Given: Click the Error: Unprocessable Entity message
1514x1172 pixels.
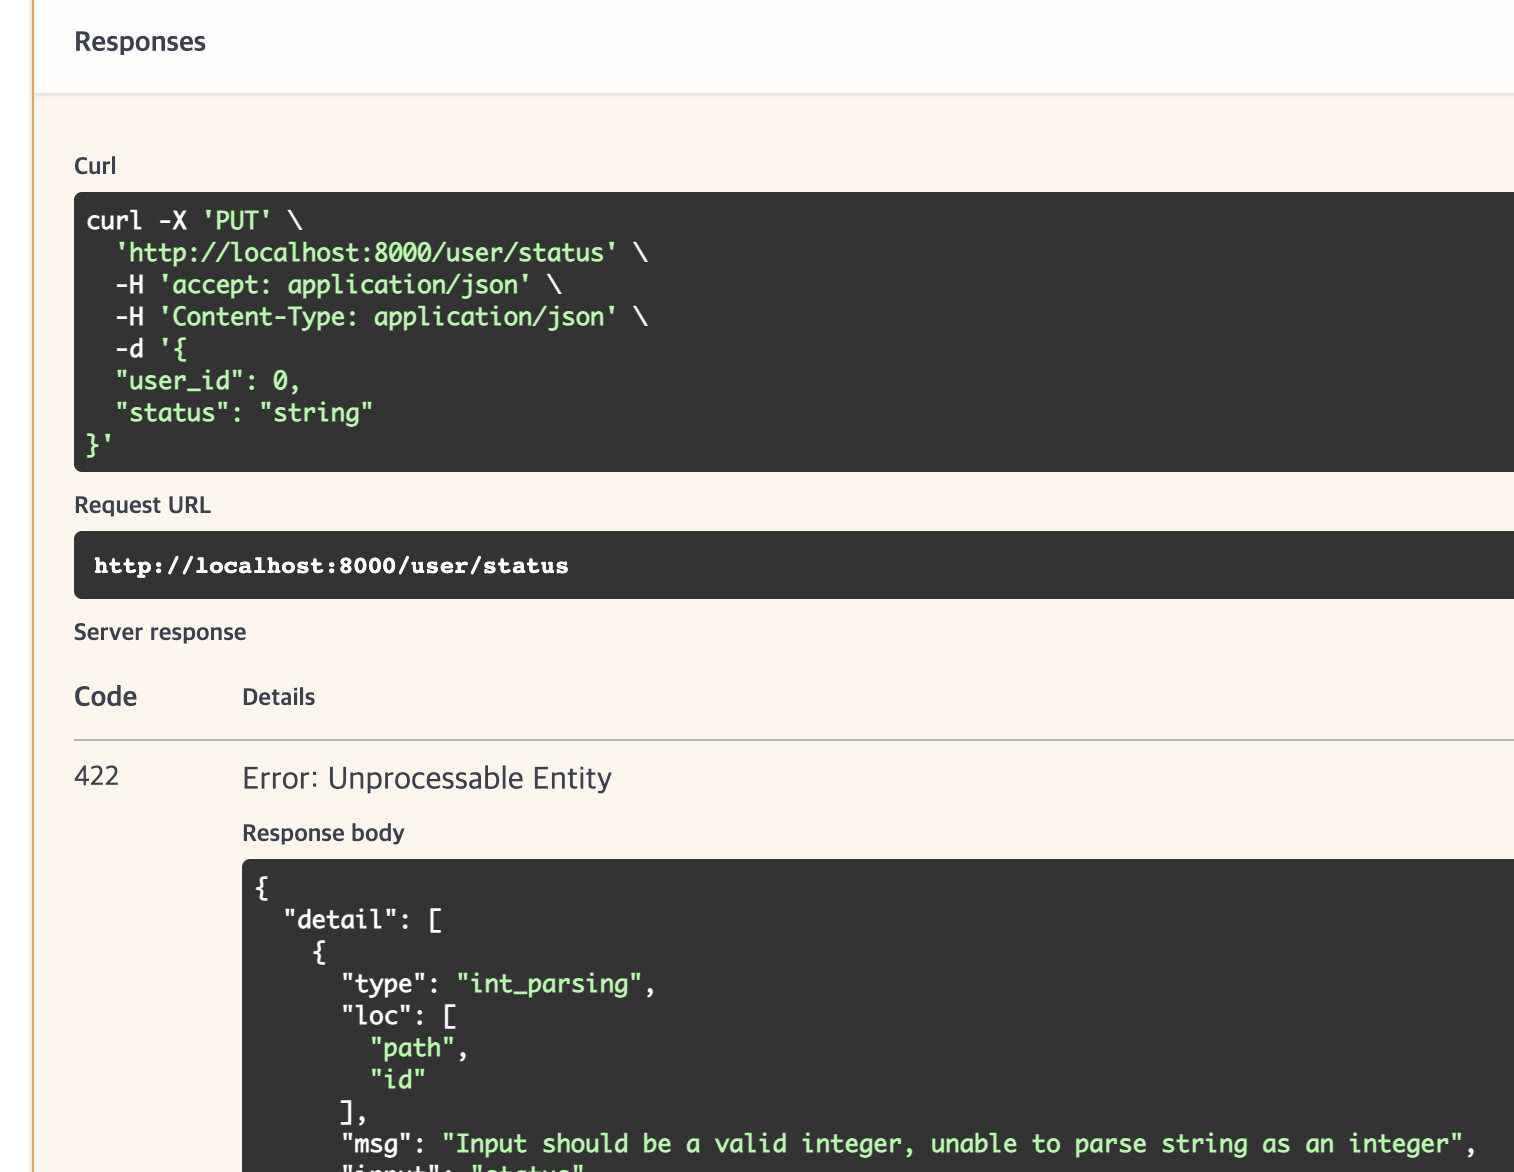Looking at the screenshot, I should [427, 778].
